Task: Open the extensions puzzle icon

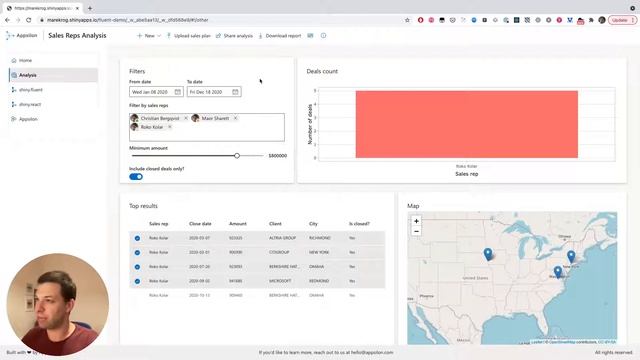Action: point(591,20)
